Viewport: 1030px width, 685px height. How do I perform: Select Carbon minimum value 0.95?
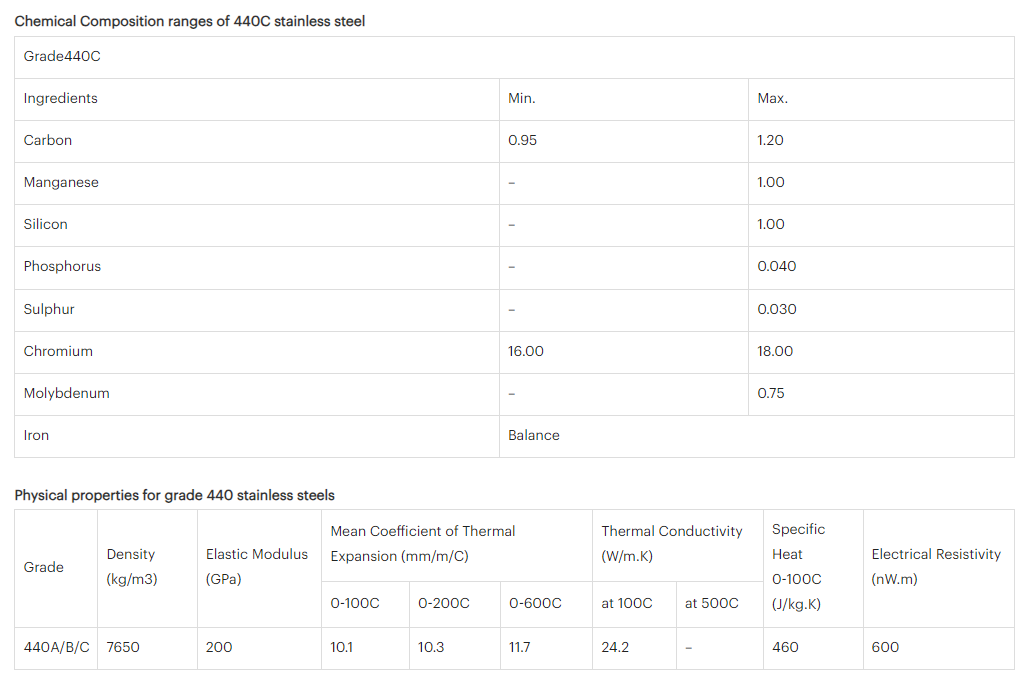pos(522,141)
